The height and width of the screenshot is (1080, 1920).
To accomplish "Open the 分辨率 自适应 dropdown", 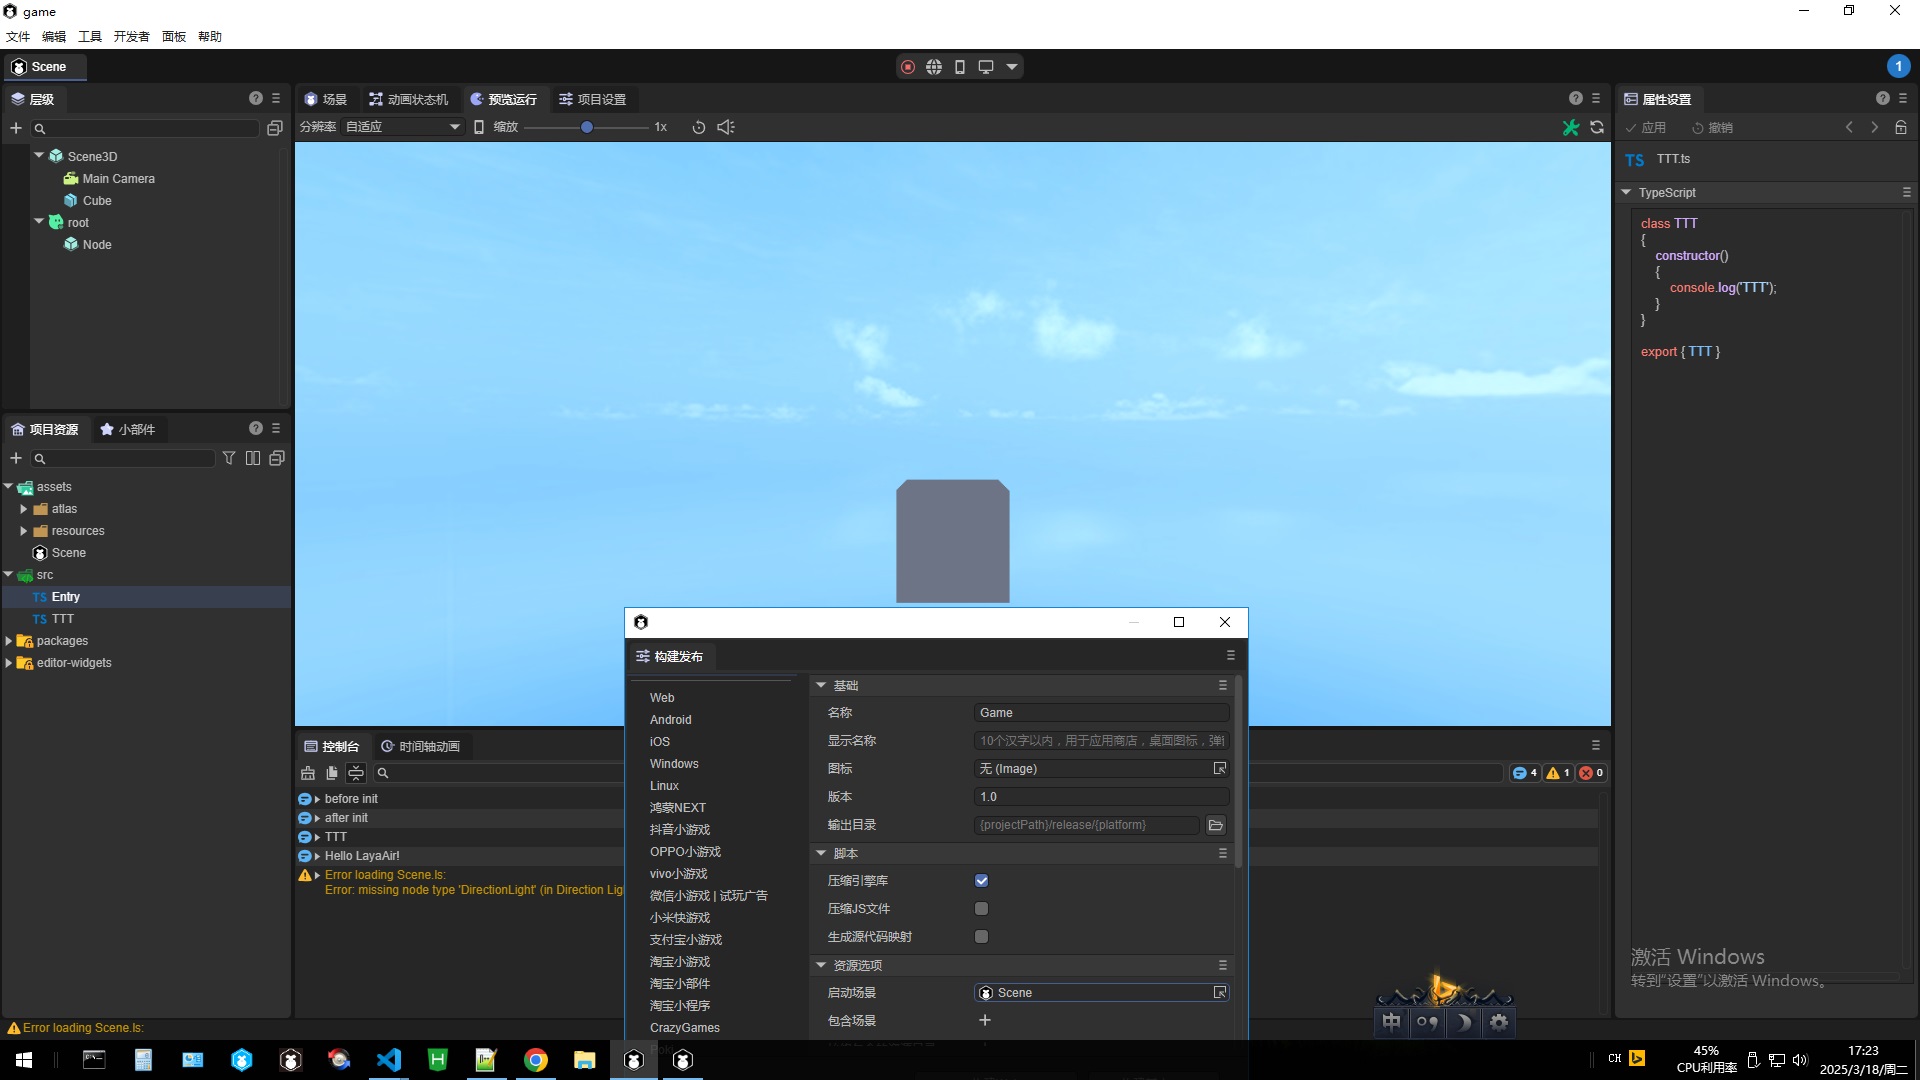I will tap(402, 127).
